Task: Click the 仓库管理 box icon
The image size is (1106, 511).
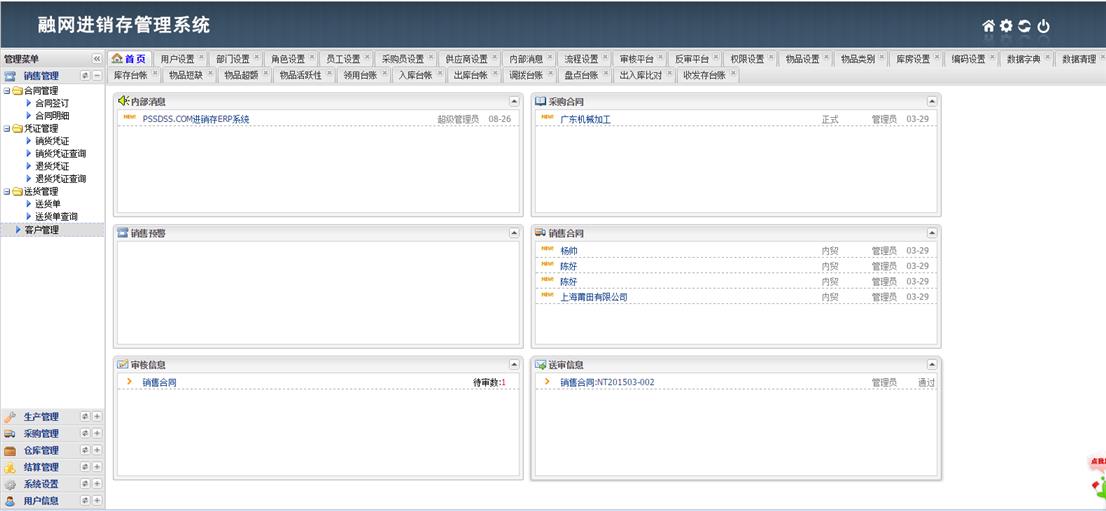Action: 10,451
